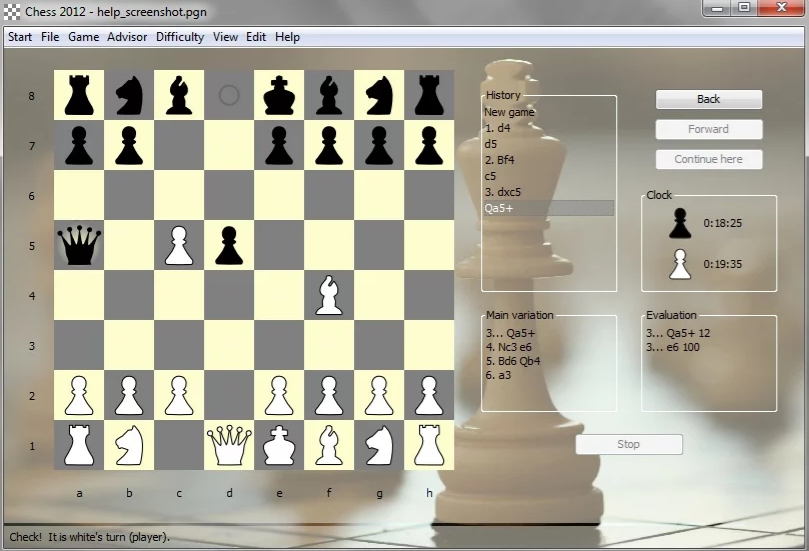Click the Back button
The width and height of the screenshot is (809, 551).
[708, 99]
